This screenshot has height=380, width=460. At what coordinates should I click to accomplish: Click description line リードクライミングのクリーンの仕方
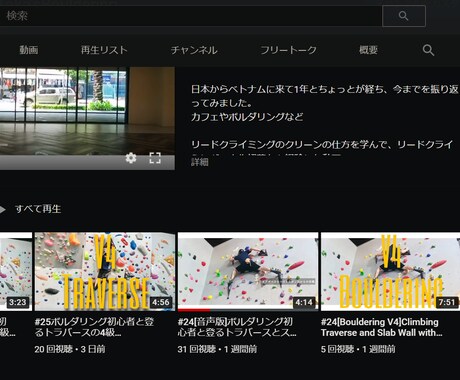click(x=322, y=144)
